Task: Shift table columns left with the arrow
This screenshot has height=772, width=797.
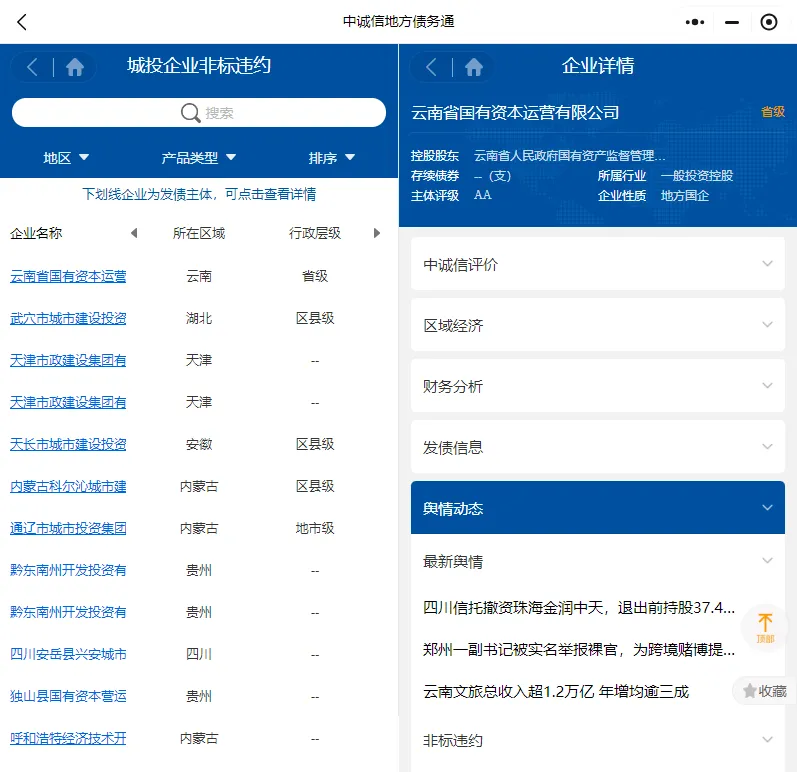Action: coord(134,233)
